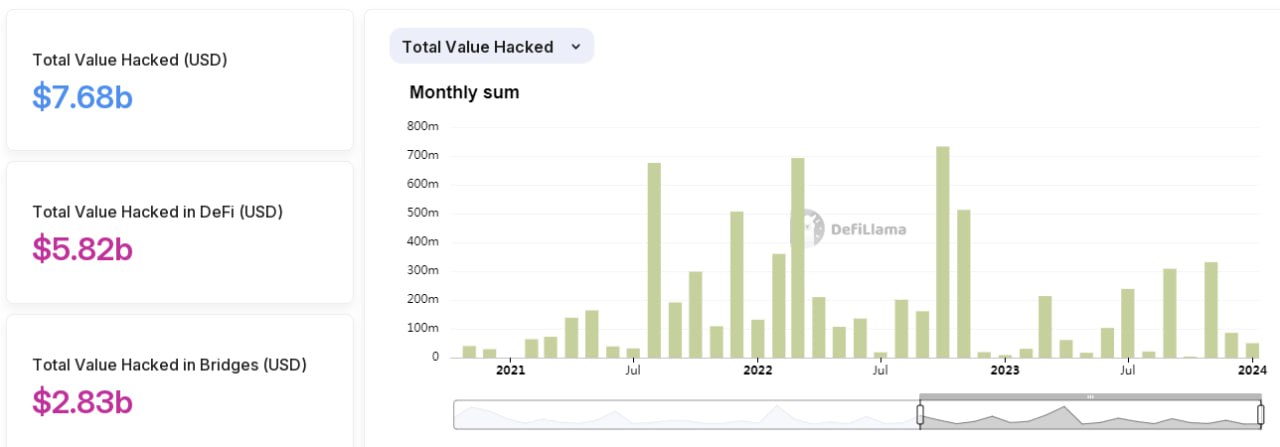Click the left handle of the range slider
Screen dimensions: 1280x447
(920, 415)
